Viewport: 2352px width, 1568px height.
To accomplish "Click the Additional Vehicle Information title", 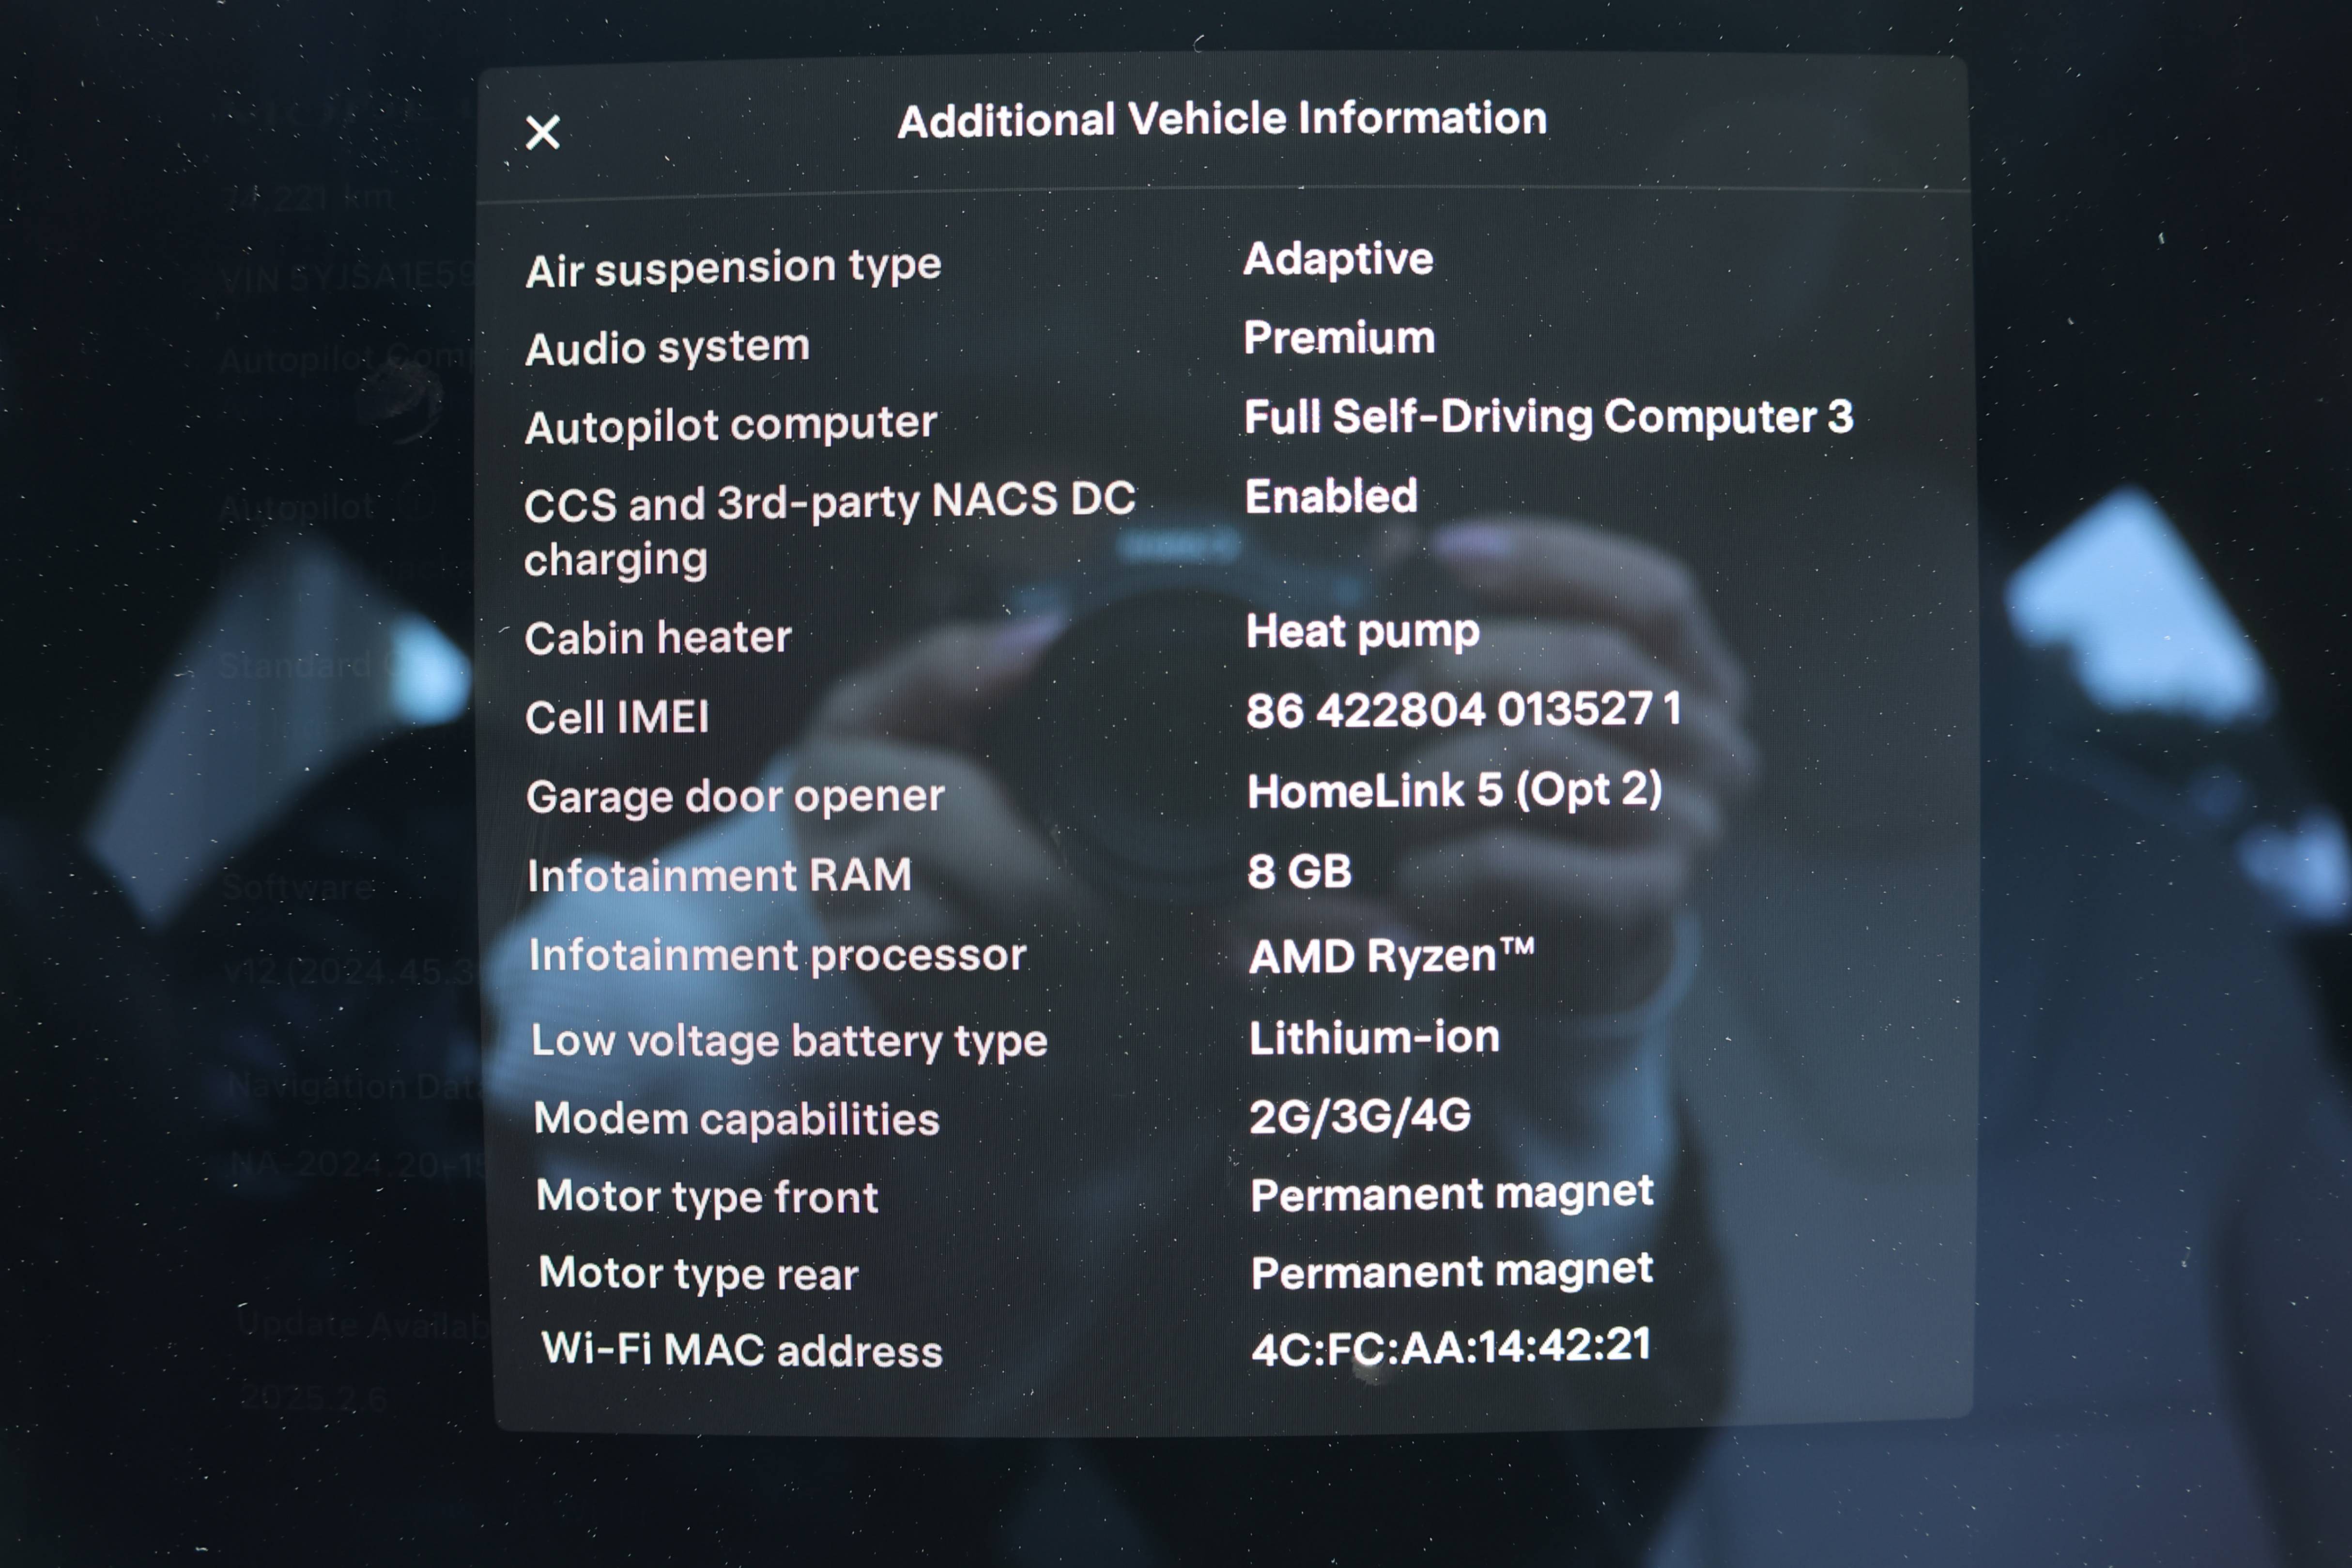I will coord(1221,120).
